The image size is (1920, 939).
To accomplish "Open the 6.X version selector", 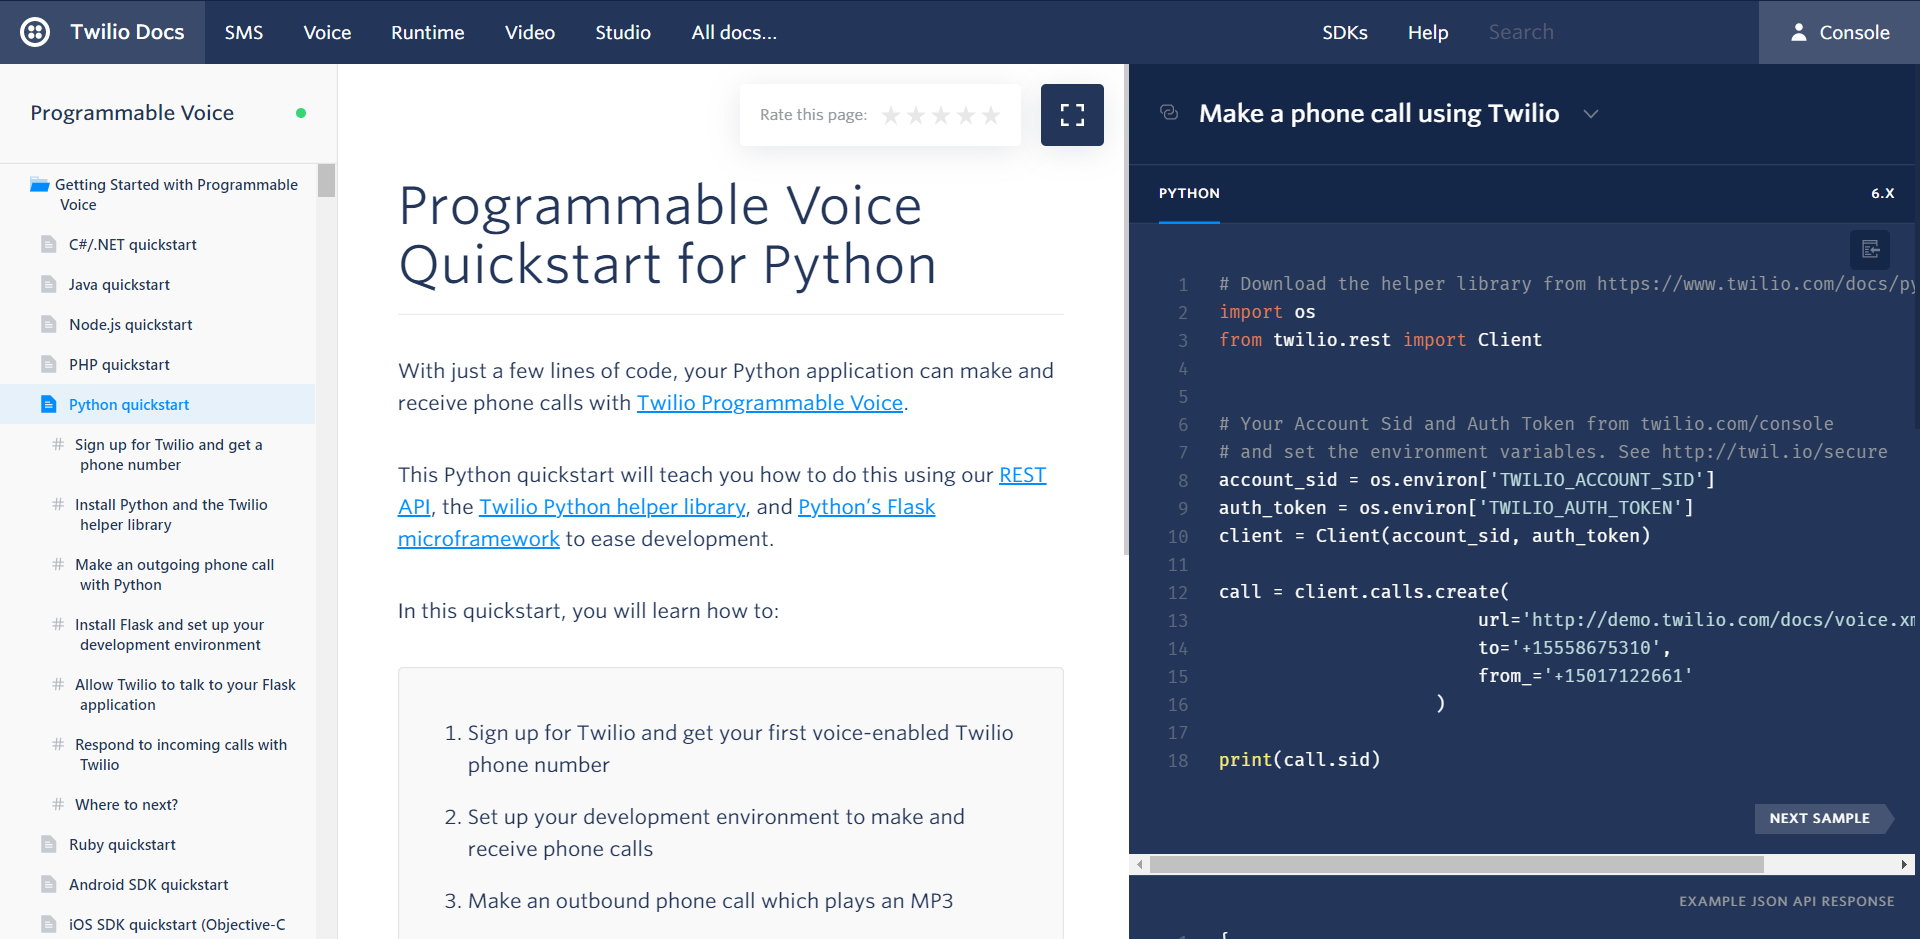I will 1883,193.
